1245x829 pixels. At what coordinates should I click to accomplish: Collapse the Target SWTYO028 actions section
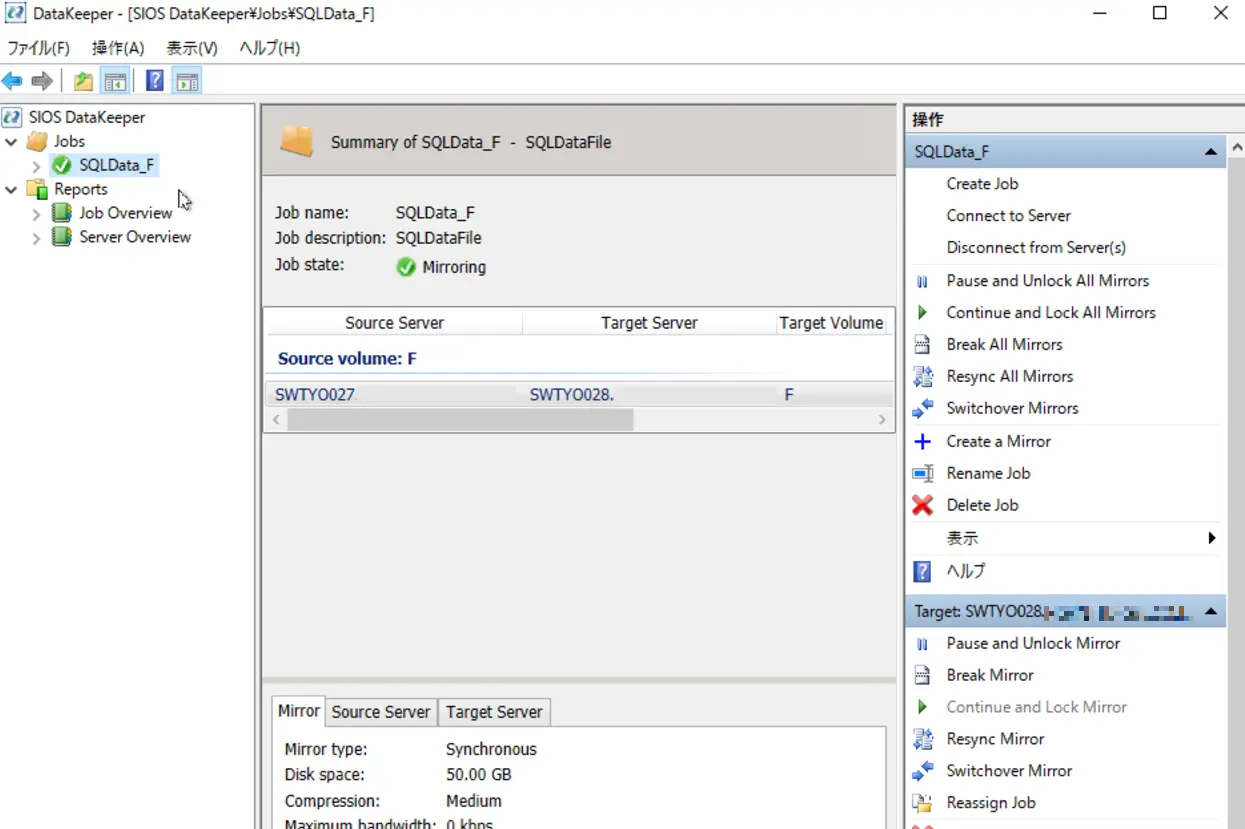1210,611
